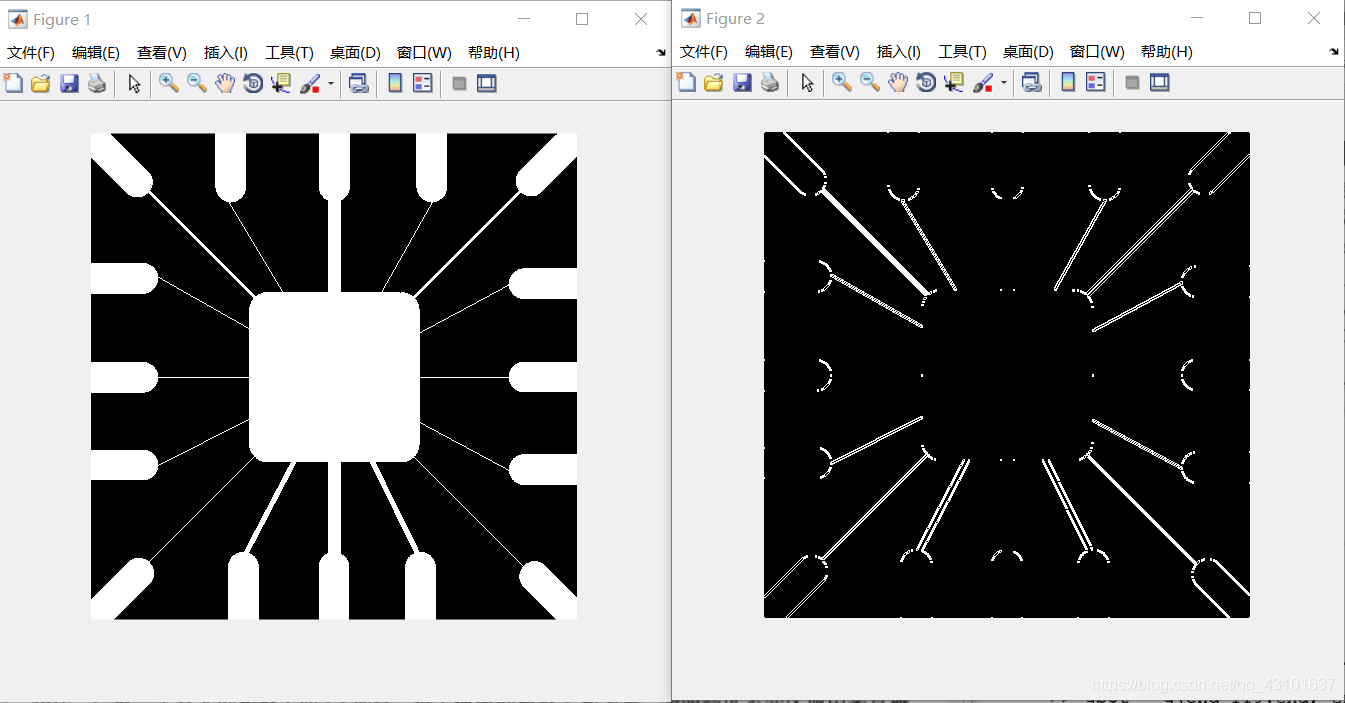Click the original chip image in Figure 1
The image size is (1345, 703).
pyautogui.click(x=334, y=376)
